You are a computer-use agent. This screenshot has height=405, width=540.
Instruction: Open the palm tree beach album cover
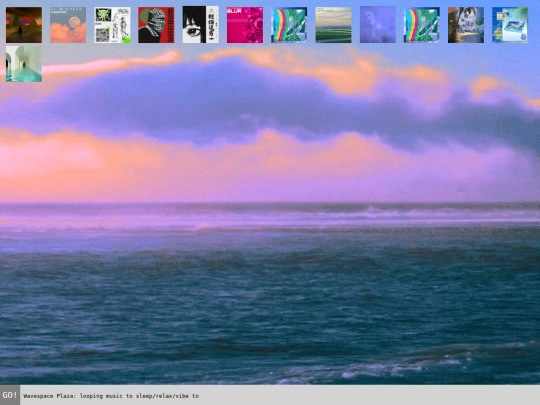click(x=466, y=25)
